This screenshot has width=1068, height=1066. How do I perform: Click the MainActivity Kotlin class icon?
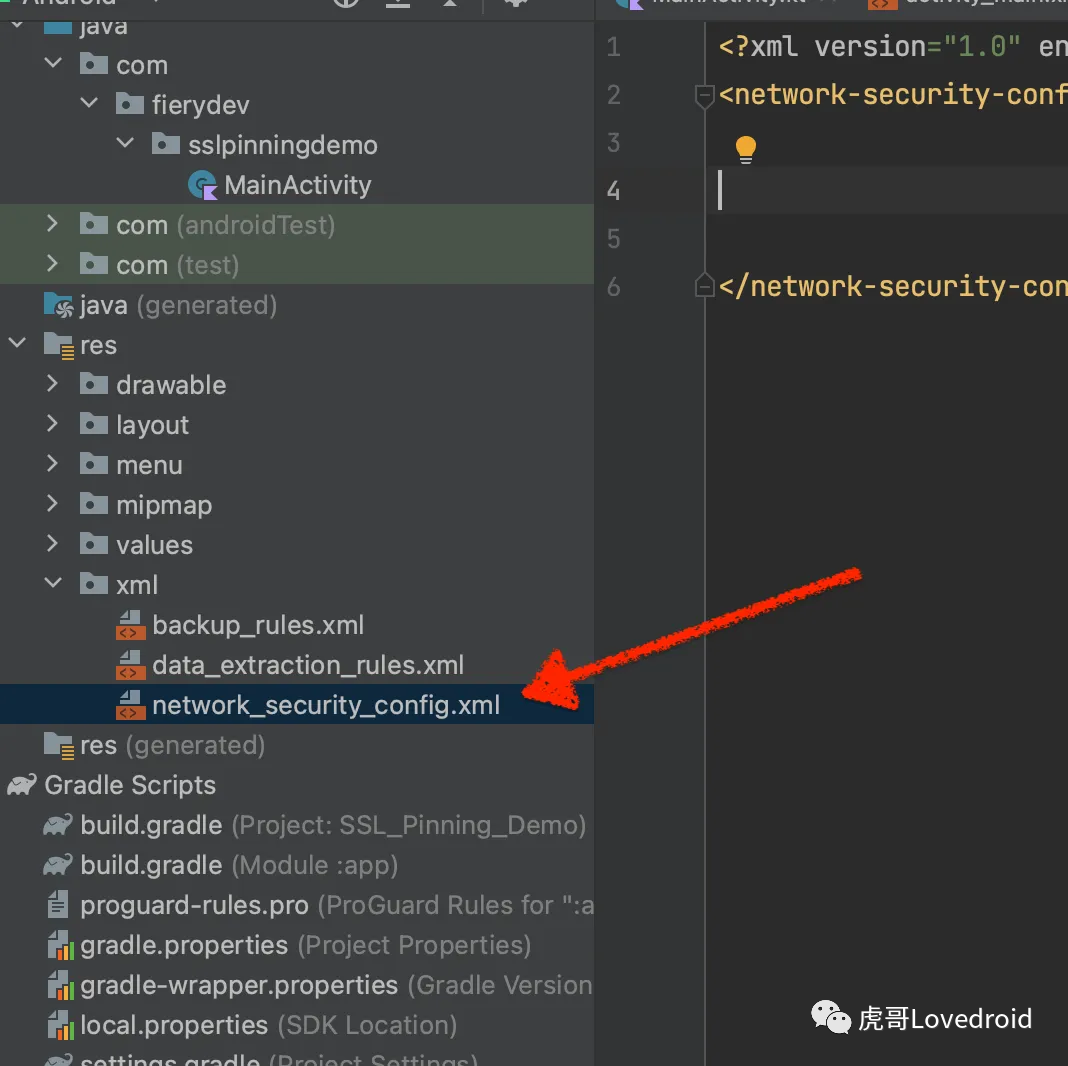click(202, 185)
